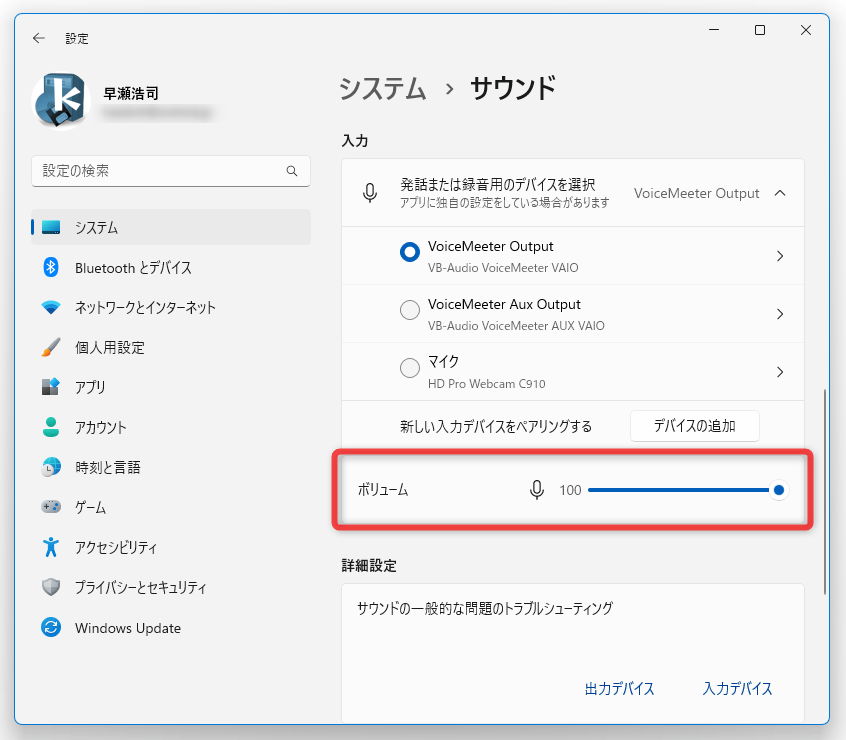This screenshot has width=846, height=740.
Task: Click デバイスの追加 button
Action: tap(694, 426)
